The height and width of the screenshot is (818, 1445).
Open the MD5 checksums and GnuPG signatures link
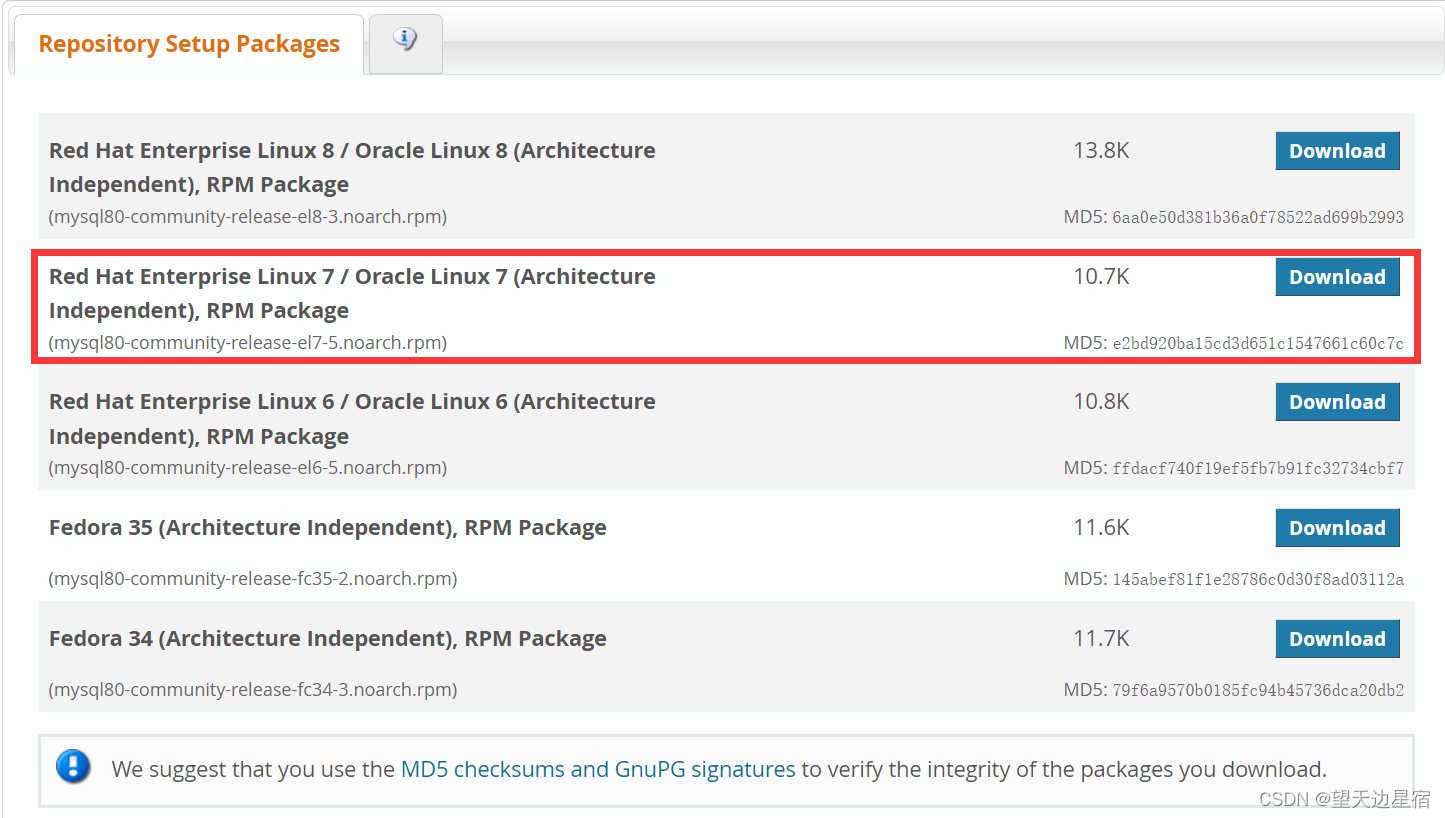coord(598,769)
